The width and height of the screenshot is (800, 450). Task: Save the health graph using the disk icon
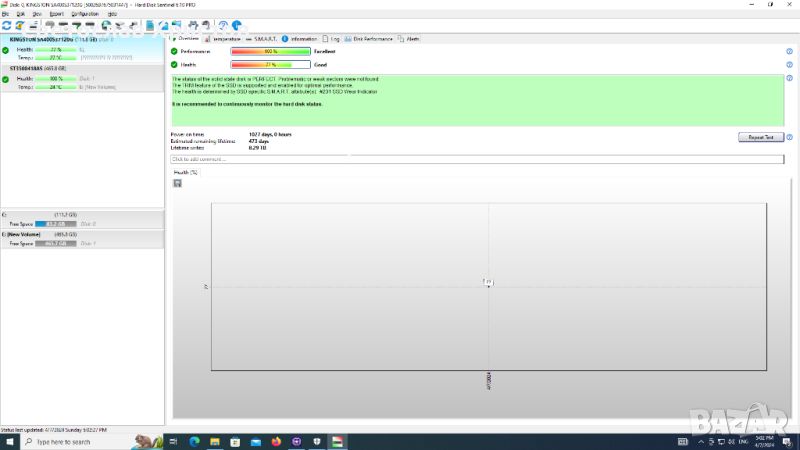click(x=177, y=183)
